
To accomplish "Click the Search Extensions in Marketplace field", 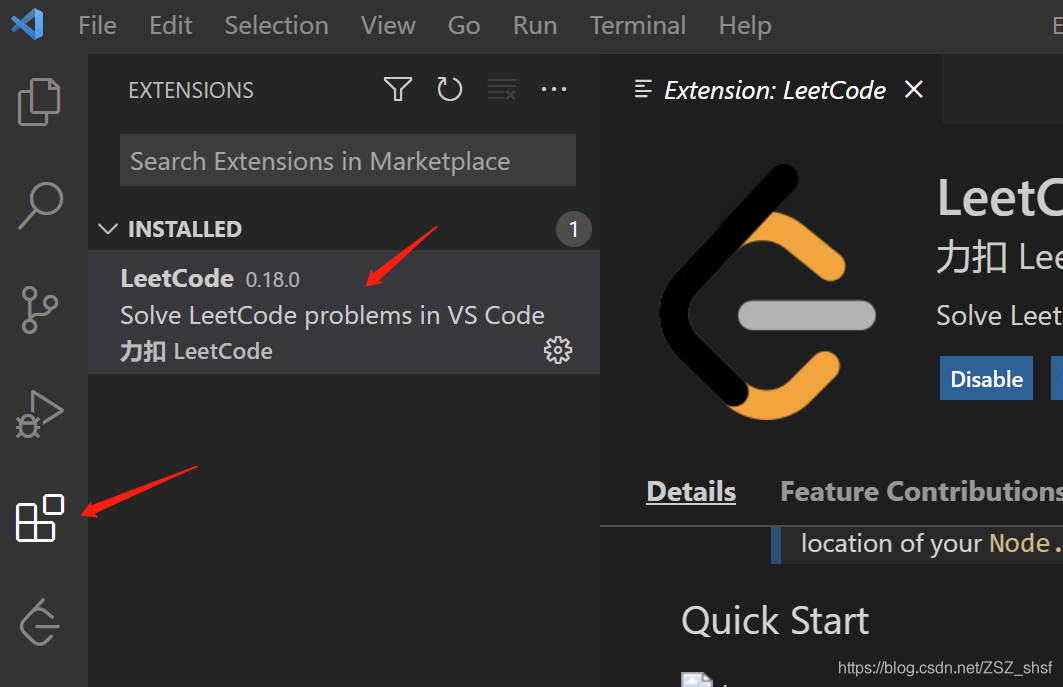I will pyautogui.click(x=348, y=160).
